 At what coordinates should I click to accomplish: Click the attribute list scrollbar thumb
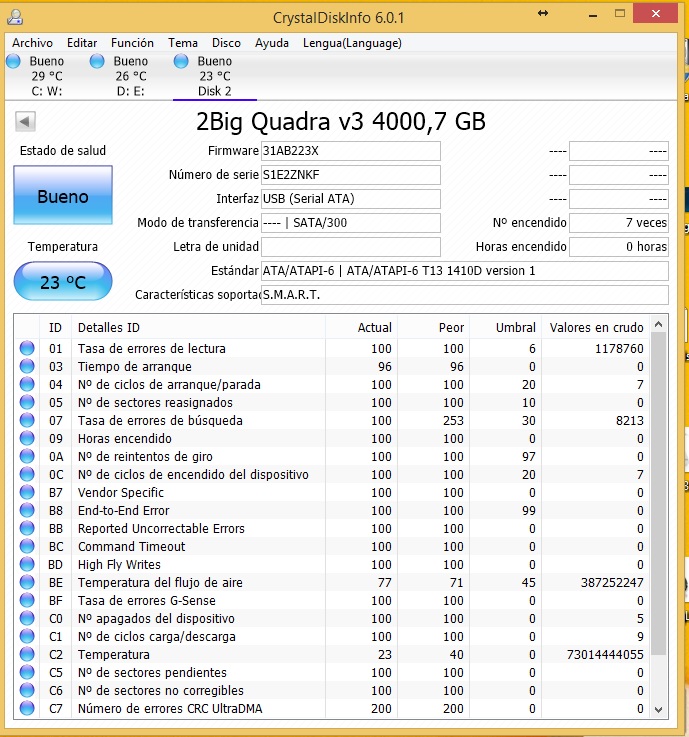(x=658, y=494)
